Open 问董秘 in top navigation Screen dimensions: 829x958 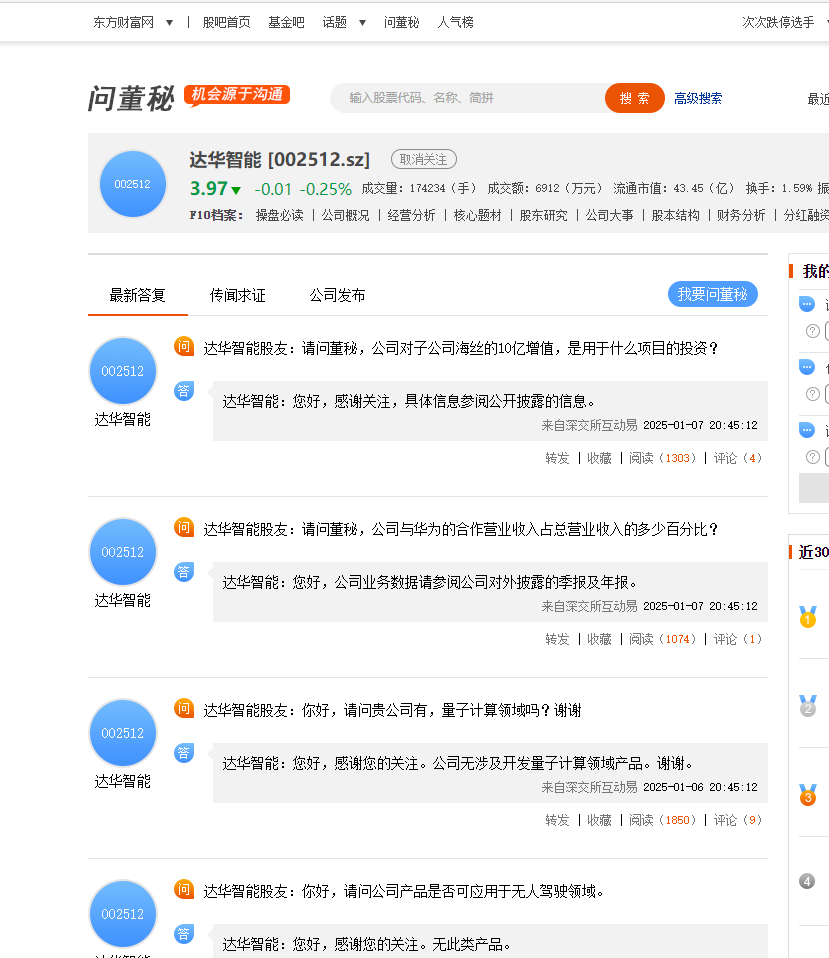tap(401, 23)
